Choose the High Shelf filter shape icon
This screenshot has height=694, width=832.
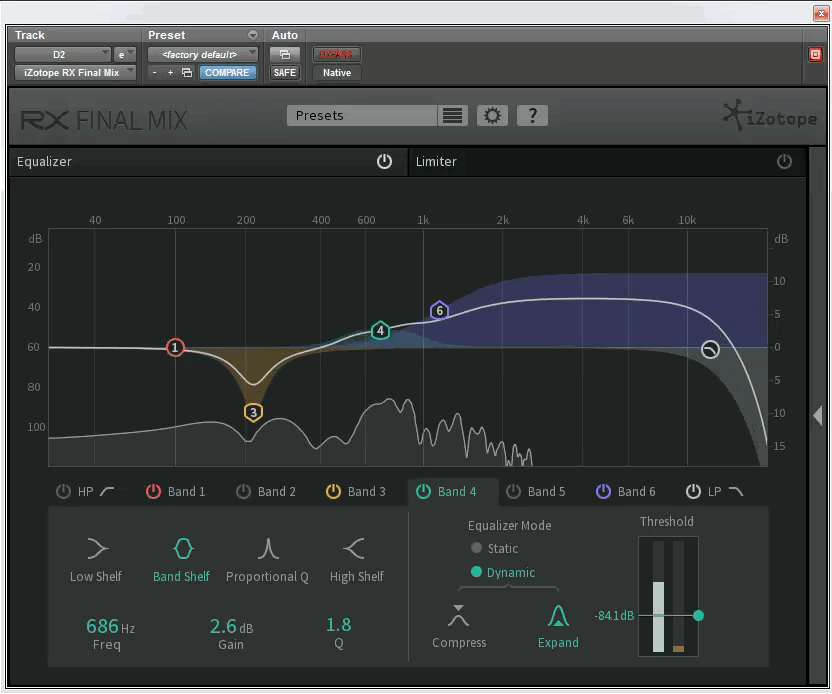point(354,549)
